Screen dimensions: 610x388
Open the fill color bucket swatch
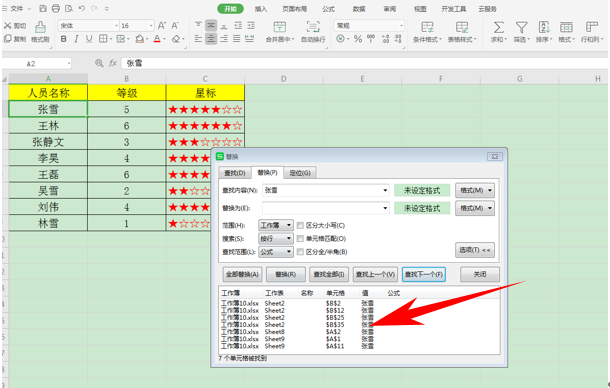140,39
